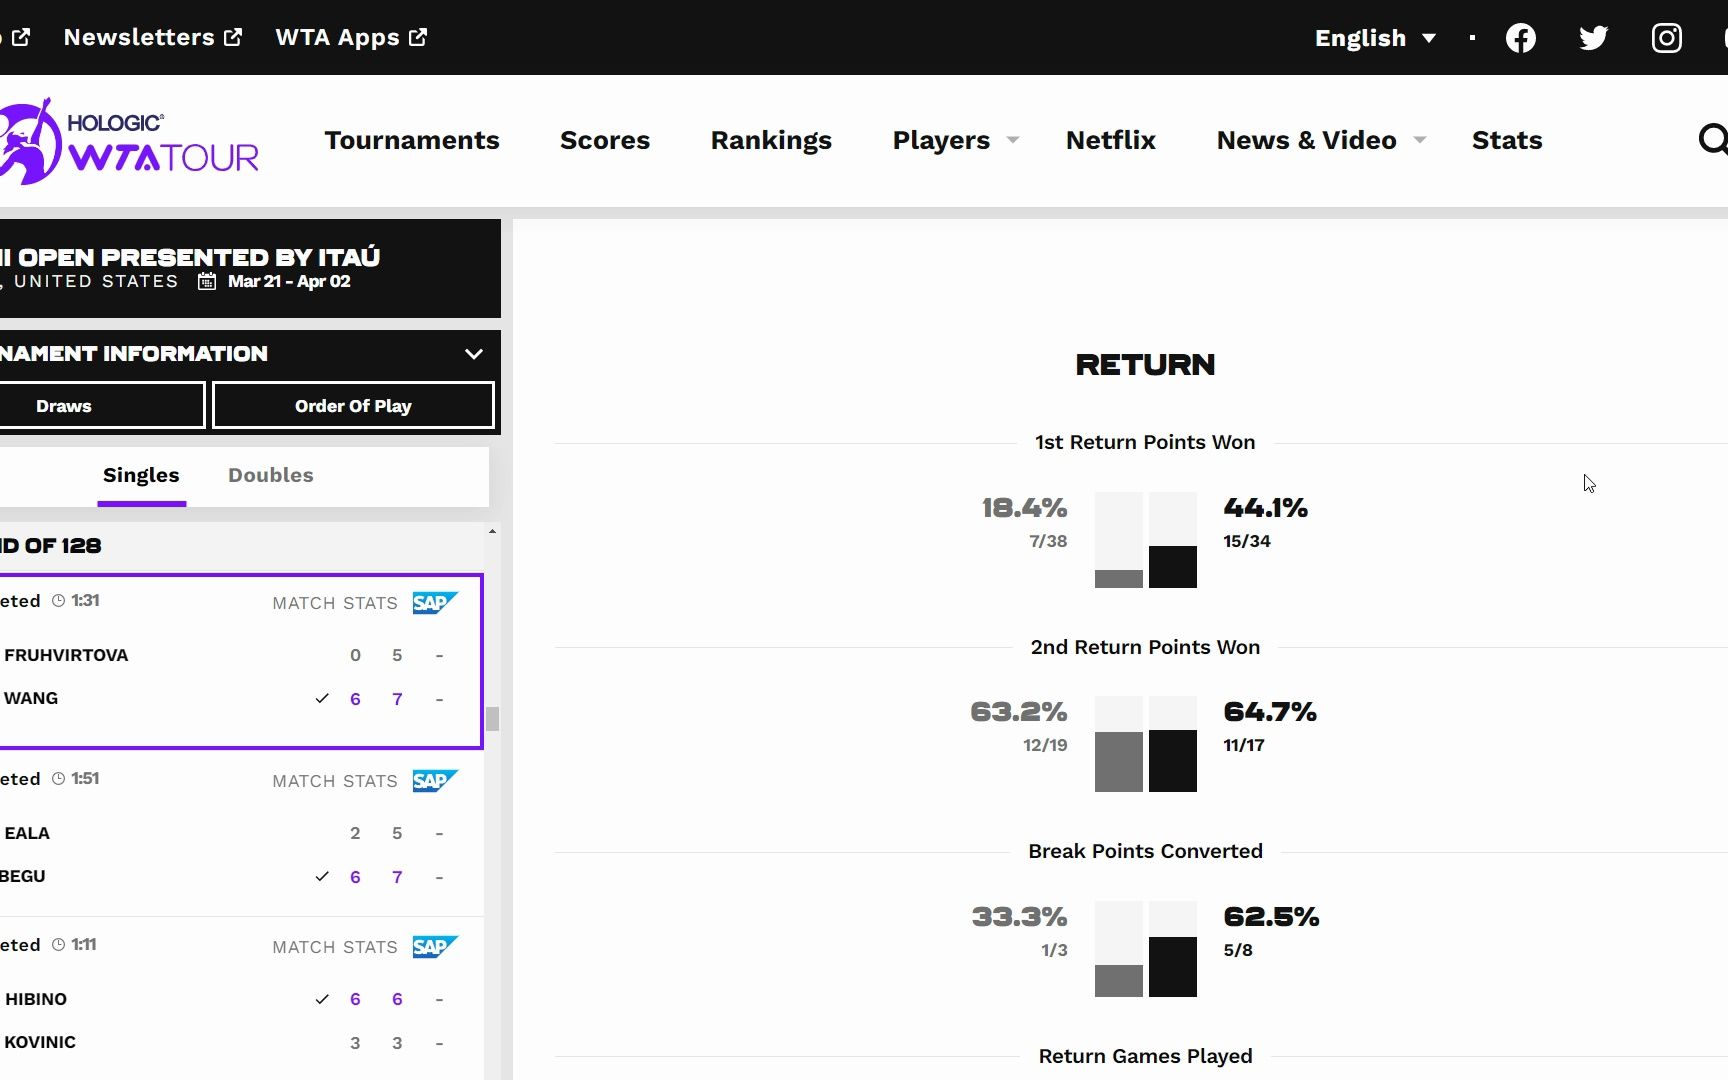The image size is (1728, 1080).
Task: Click SAP logo on Fruhvirtova-Wang match
Action: pyautogui.click(x=435, y=603)
